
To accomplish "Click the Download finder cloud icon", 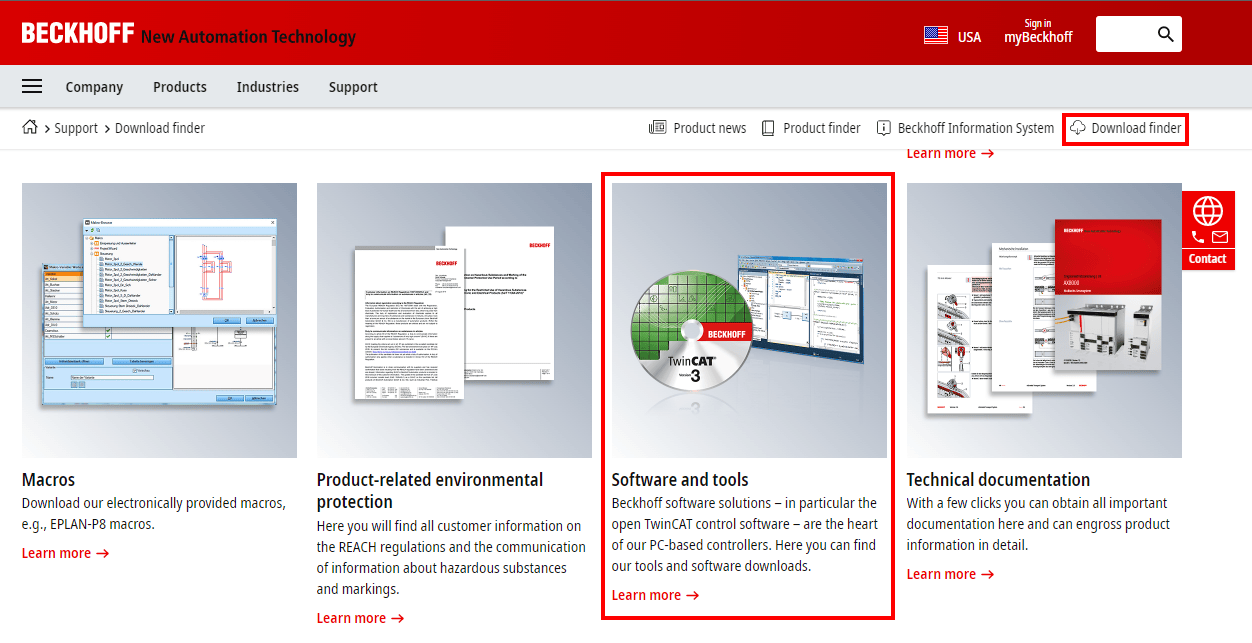I will point(1078,128).
